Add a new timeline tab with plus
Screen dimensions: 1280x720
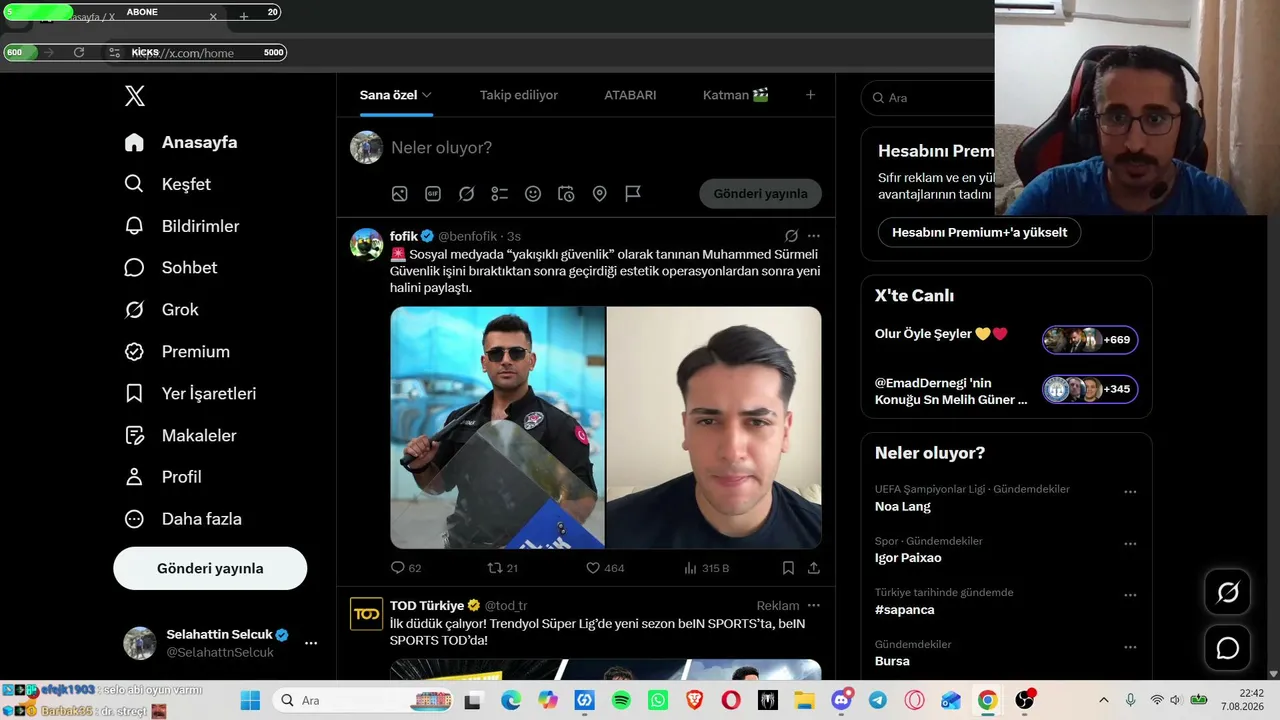pyautogui.click(x=810, y=95)
